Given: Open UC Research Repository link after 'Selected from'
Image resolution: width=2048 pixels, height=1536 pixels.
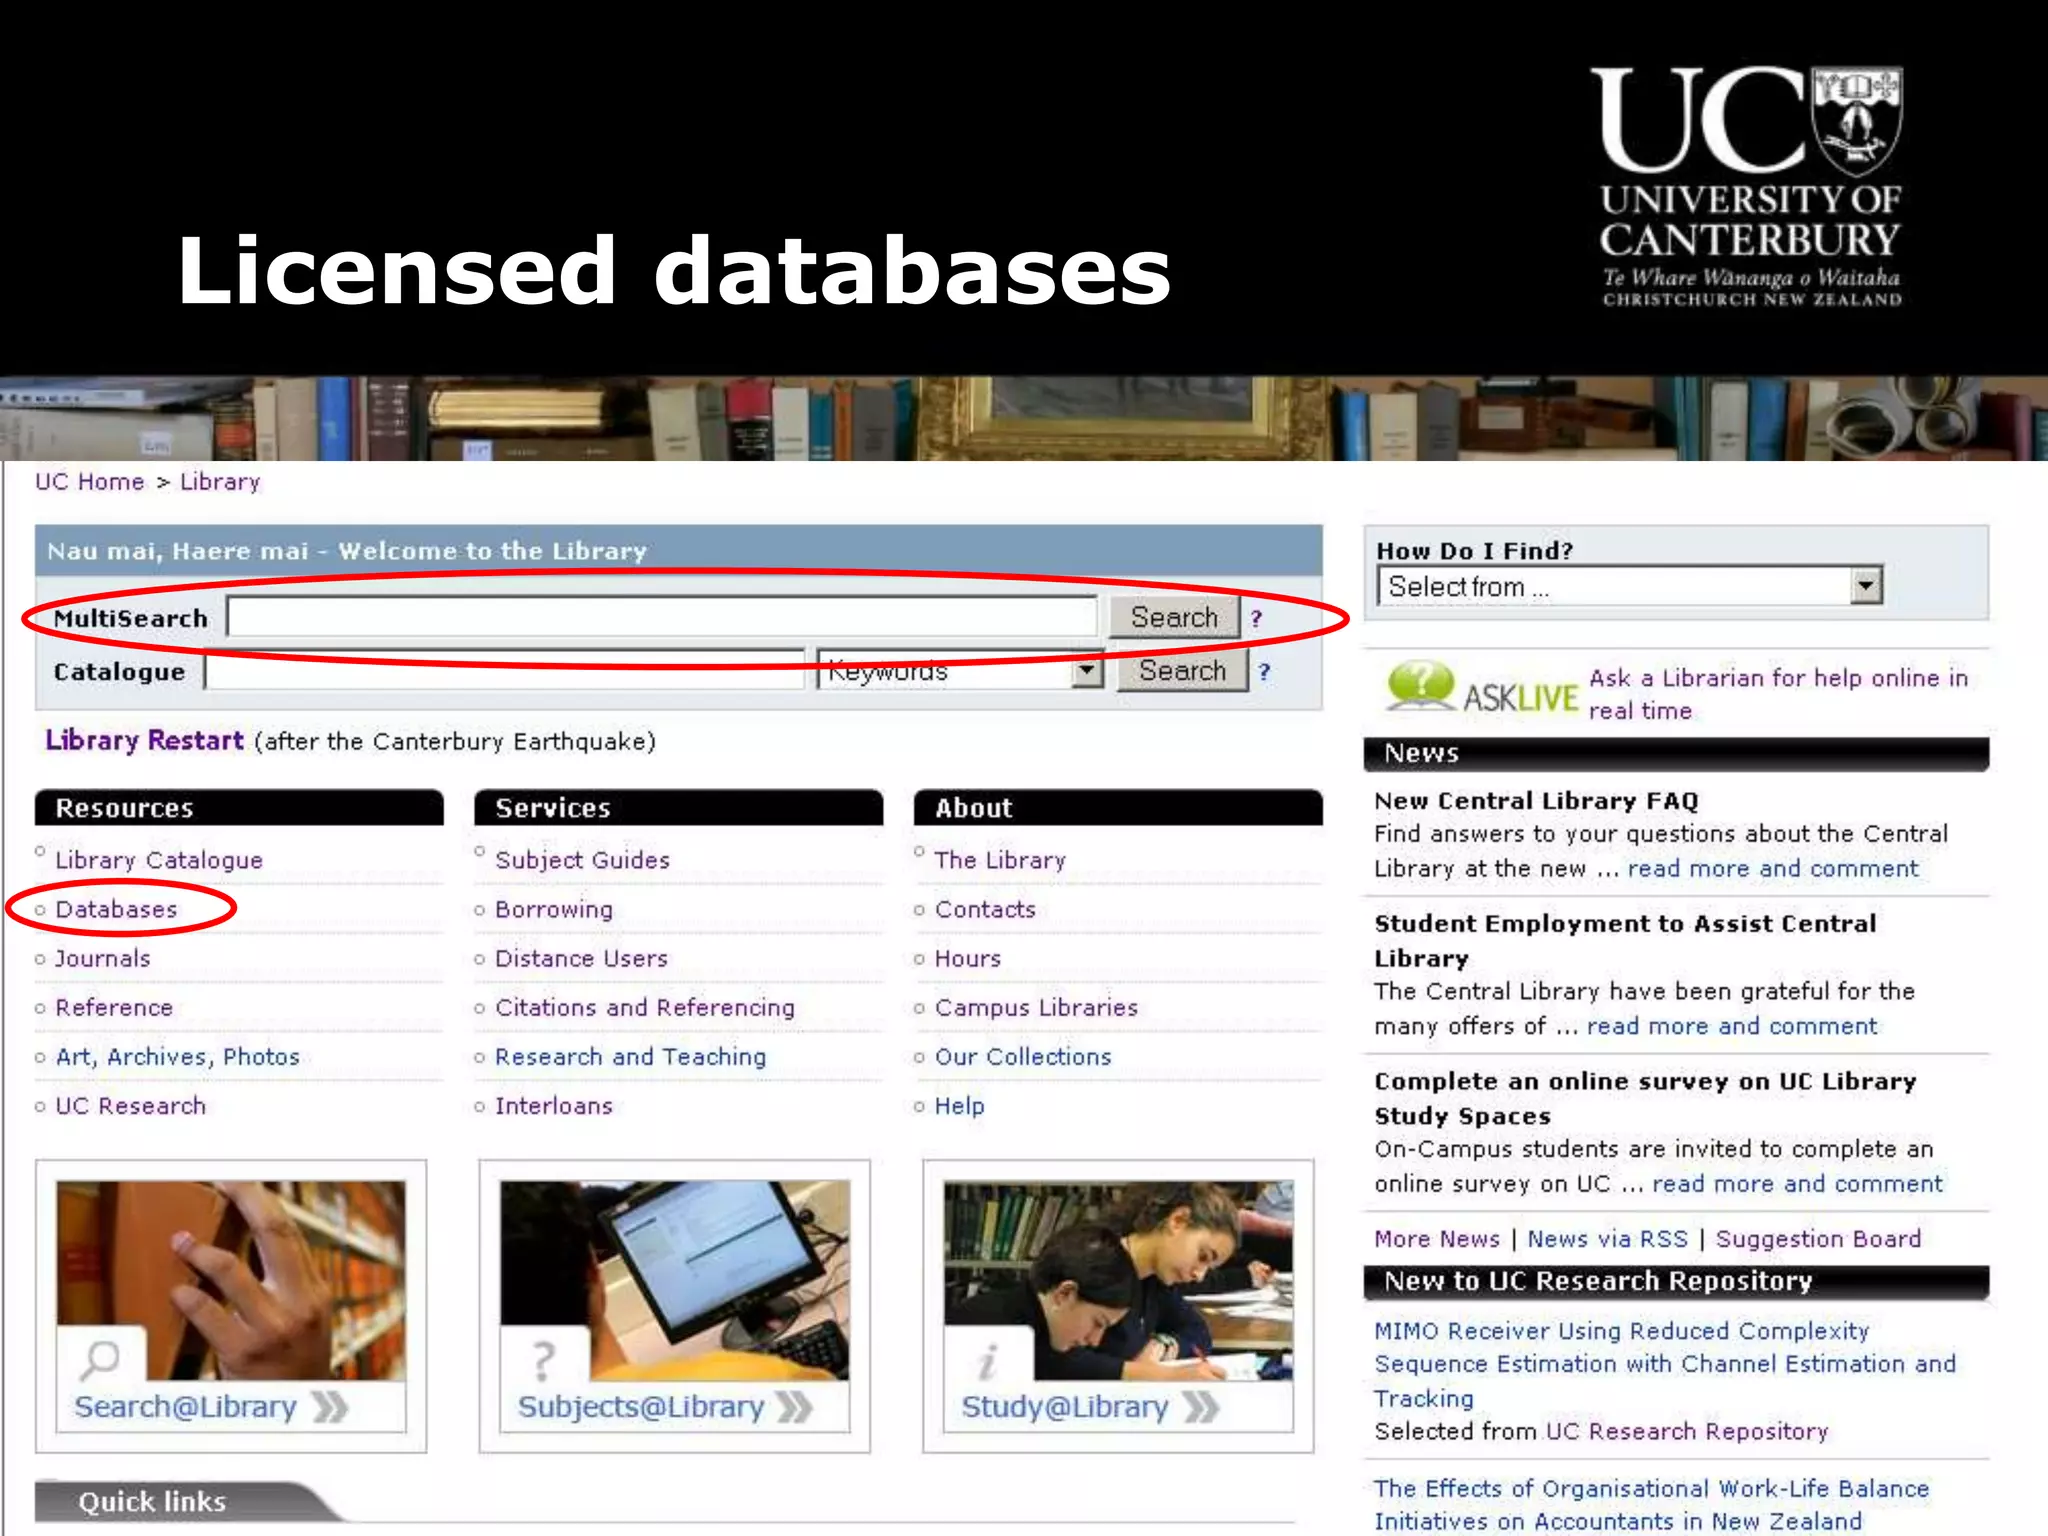Looking at the screenshot, I should tap(1687, 1432).
